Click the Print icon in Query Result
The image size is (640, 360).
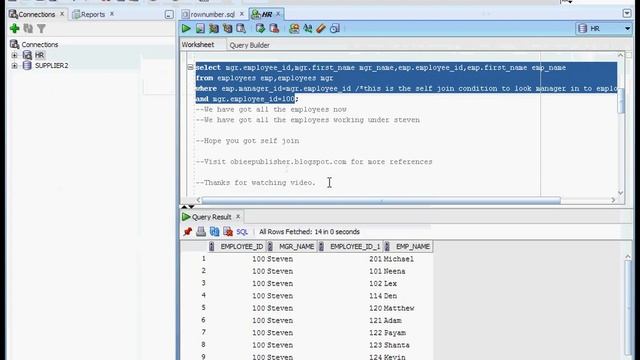[x=201, y=231]
